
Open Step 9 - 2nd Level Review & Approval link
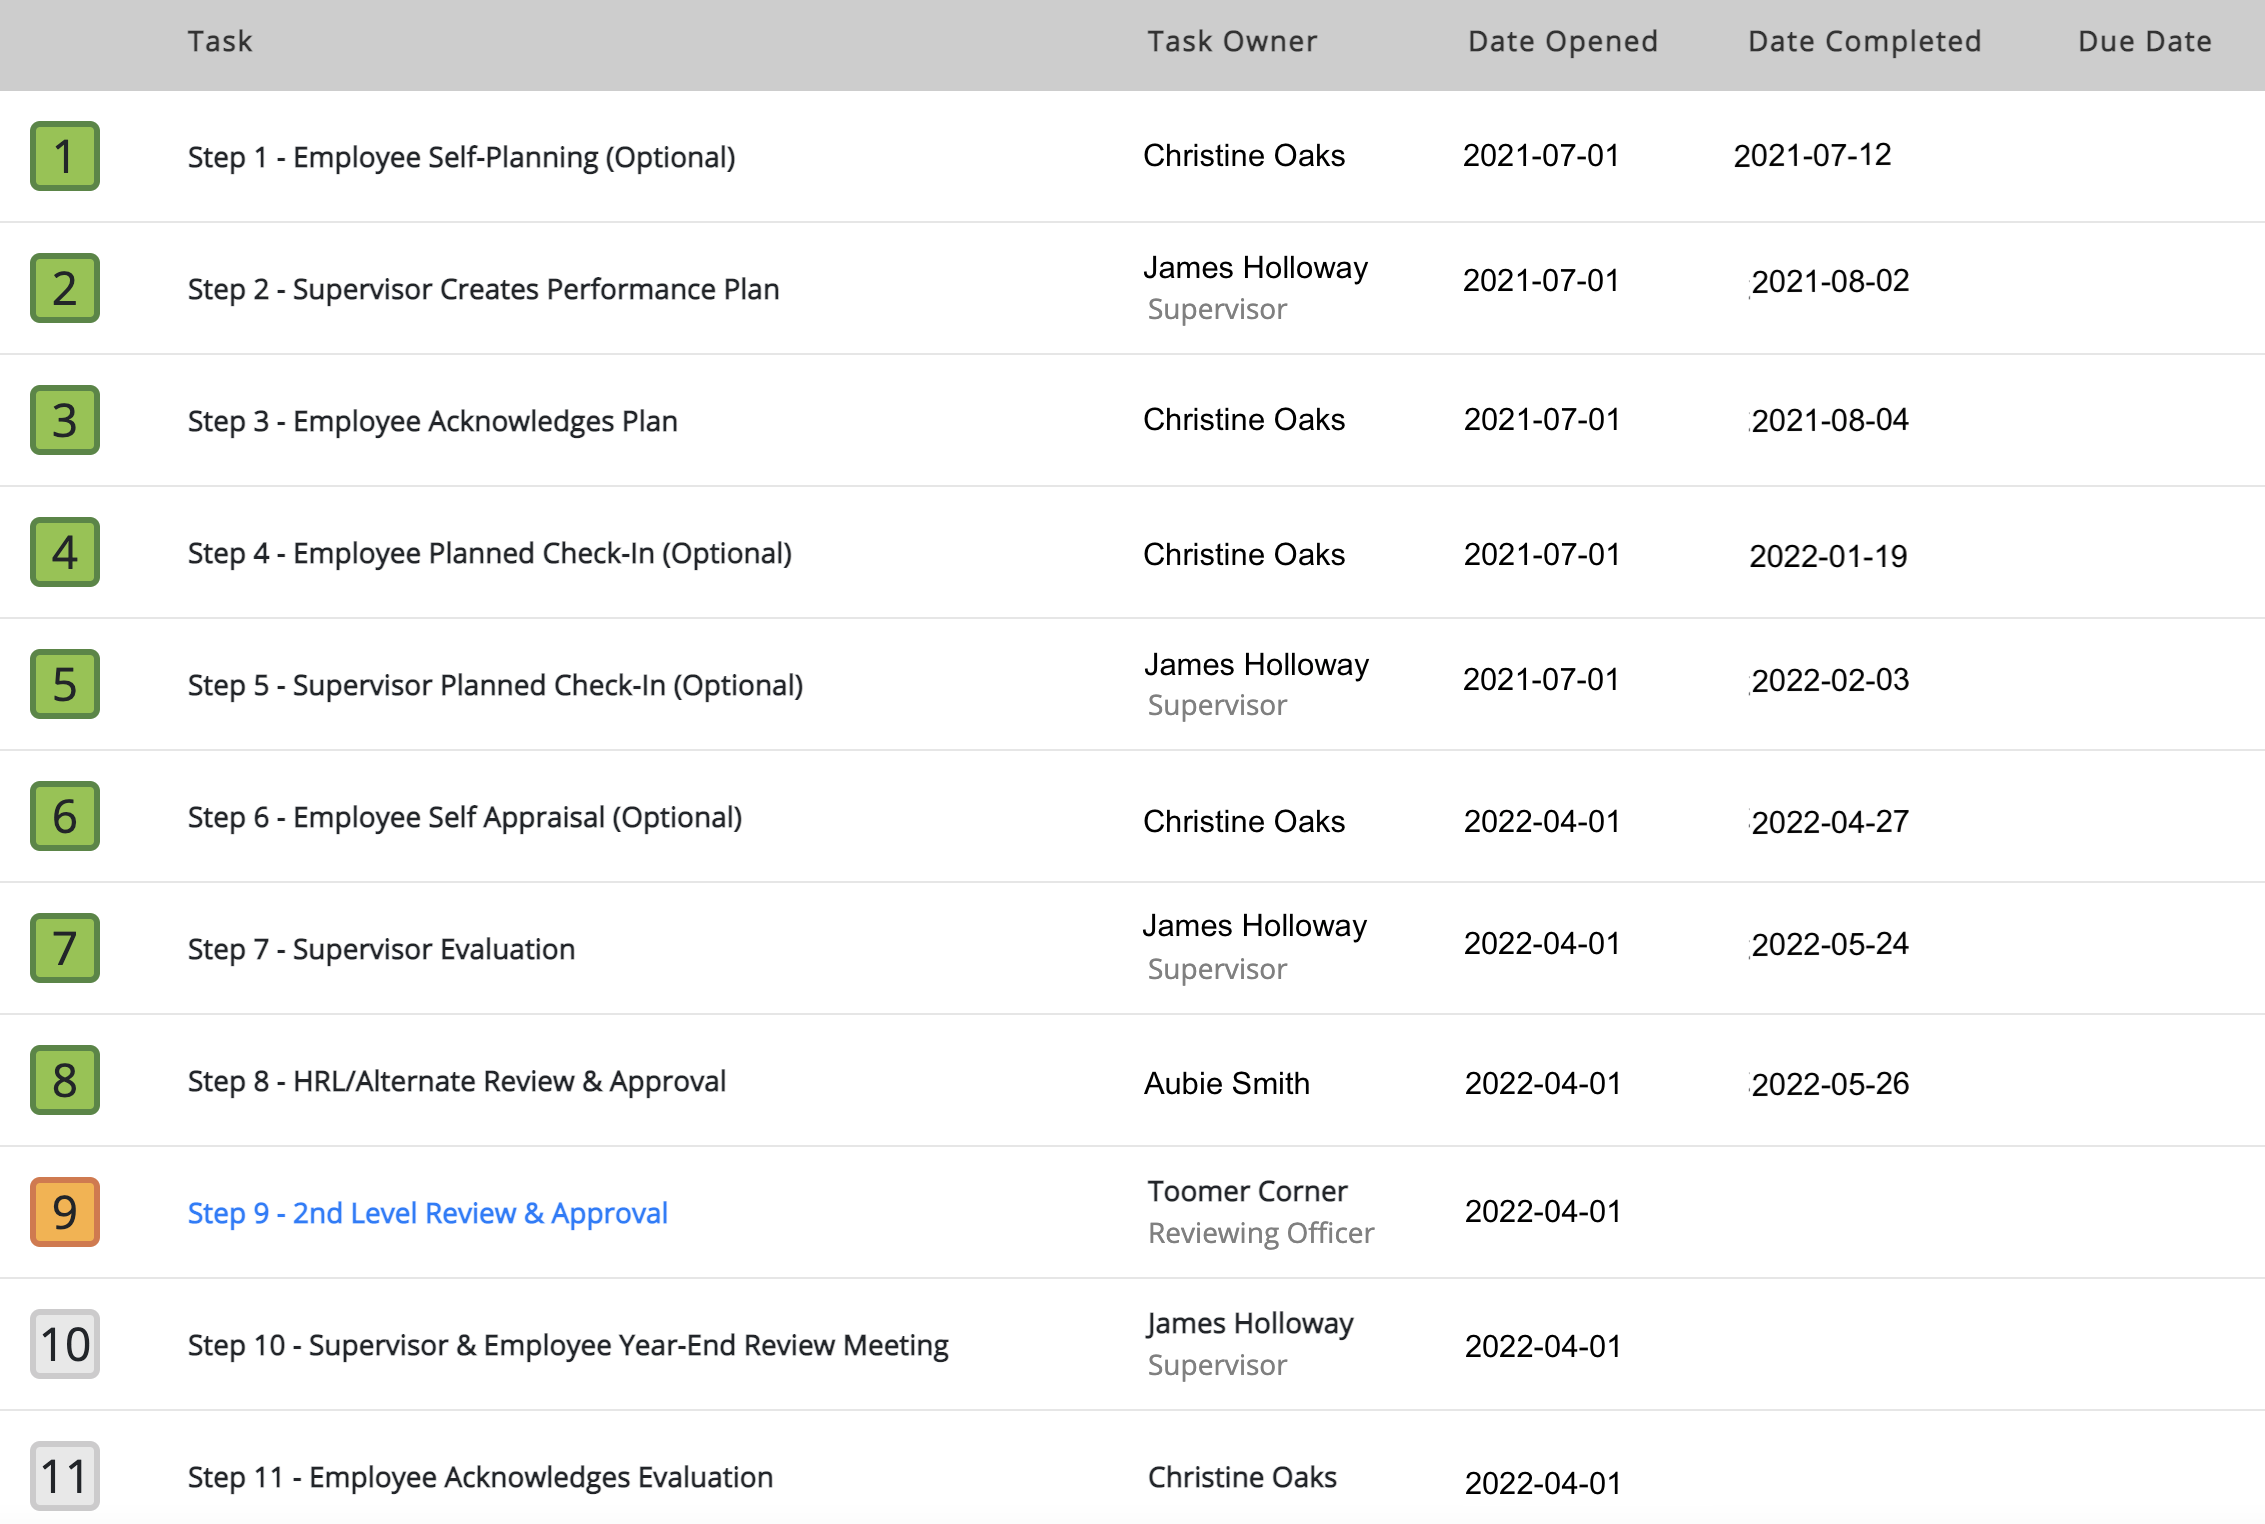coord(427,1213)
